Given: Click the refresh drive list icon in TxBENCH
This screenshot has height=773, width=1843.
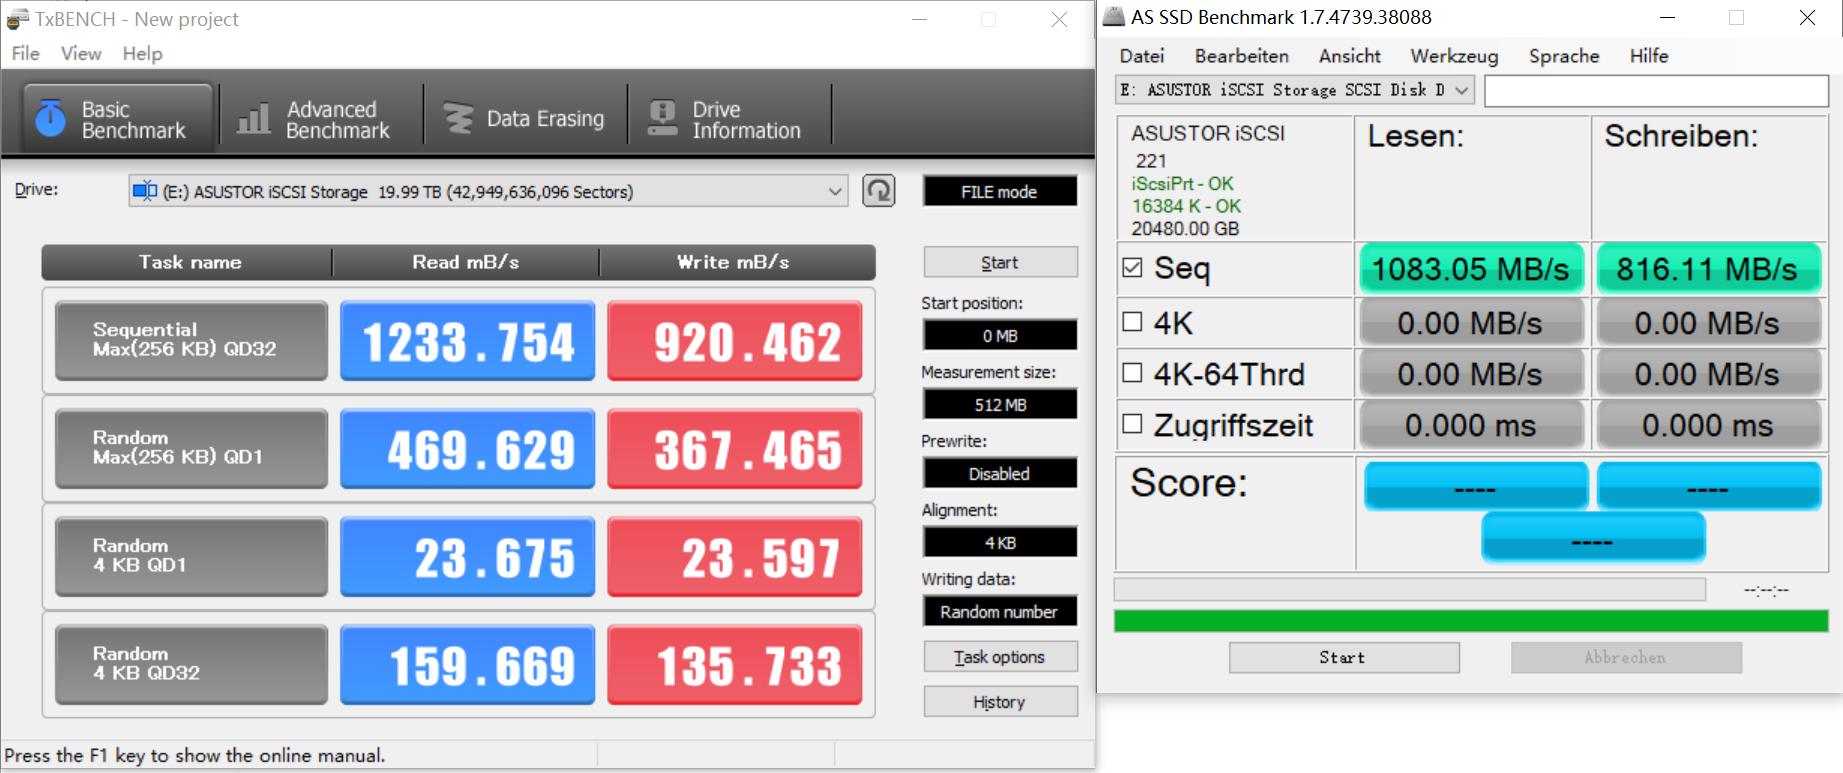Looking at the screenshot, I should pyautogui.click(x=879, y=191).
